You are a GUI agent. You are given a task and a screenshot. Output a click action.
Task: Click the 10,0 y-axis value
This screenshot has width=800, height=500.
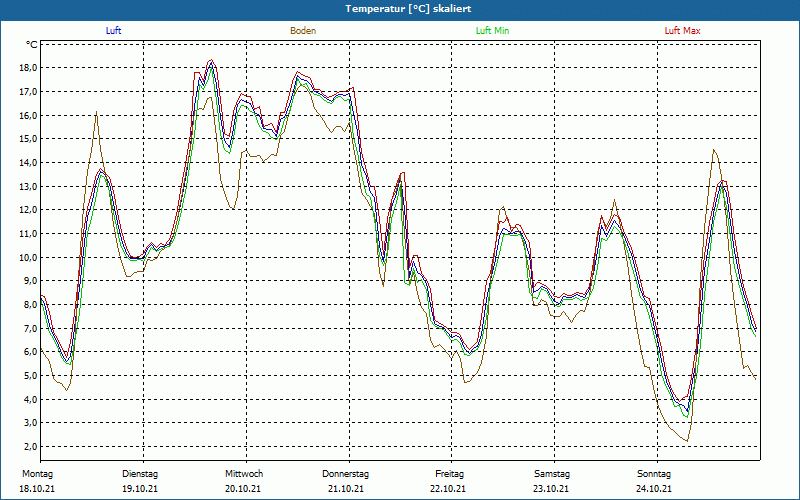point(29,257)
